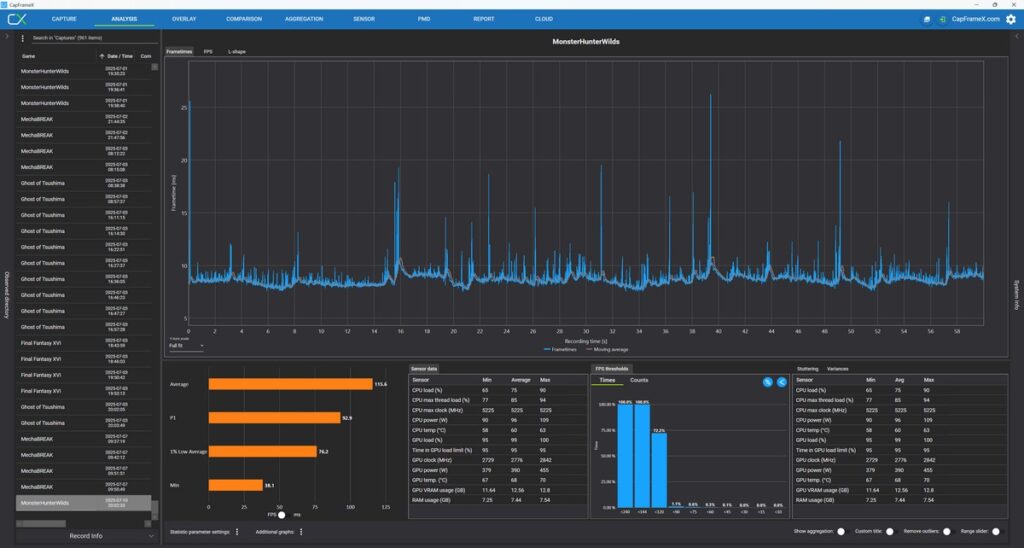Open the Variances tab

pyautogui.click(x=837, y=369)
